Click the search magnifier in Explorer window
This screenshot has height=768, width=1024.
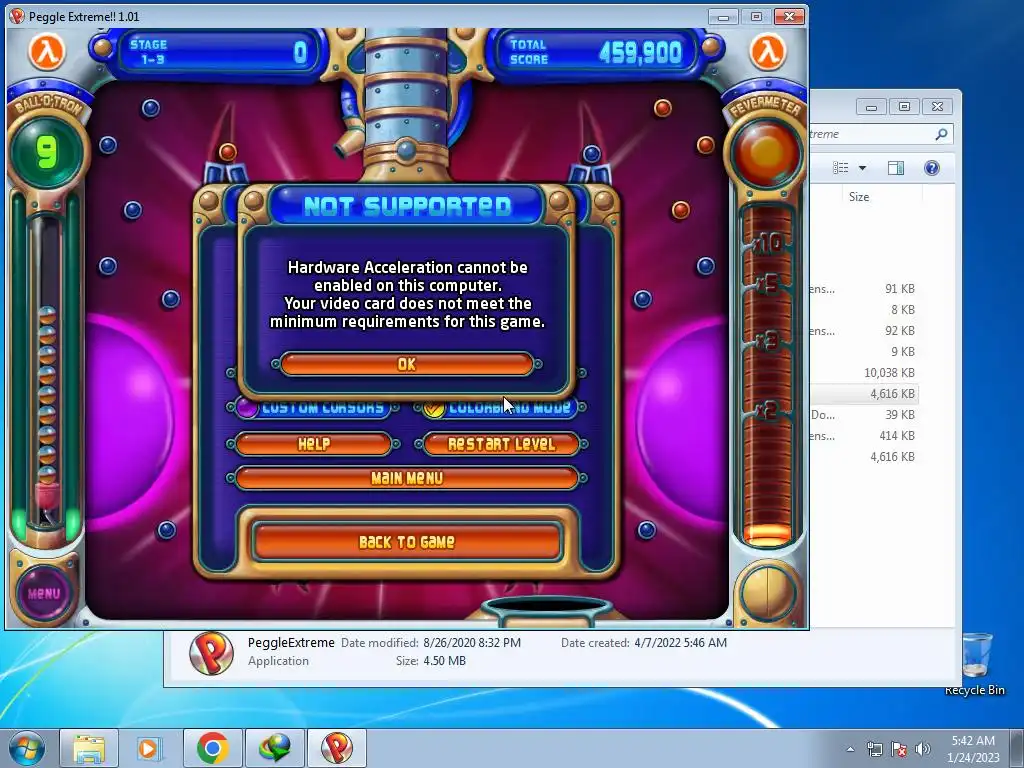tap(941, 134)
